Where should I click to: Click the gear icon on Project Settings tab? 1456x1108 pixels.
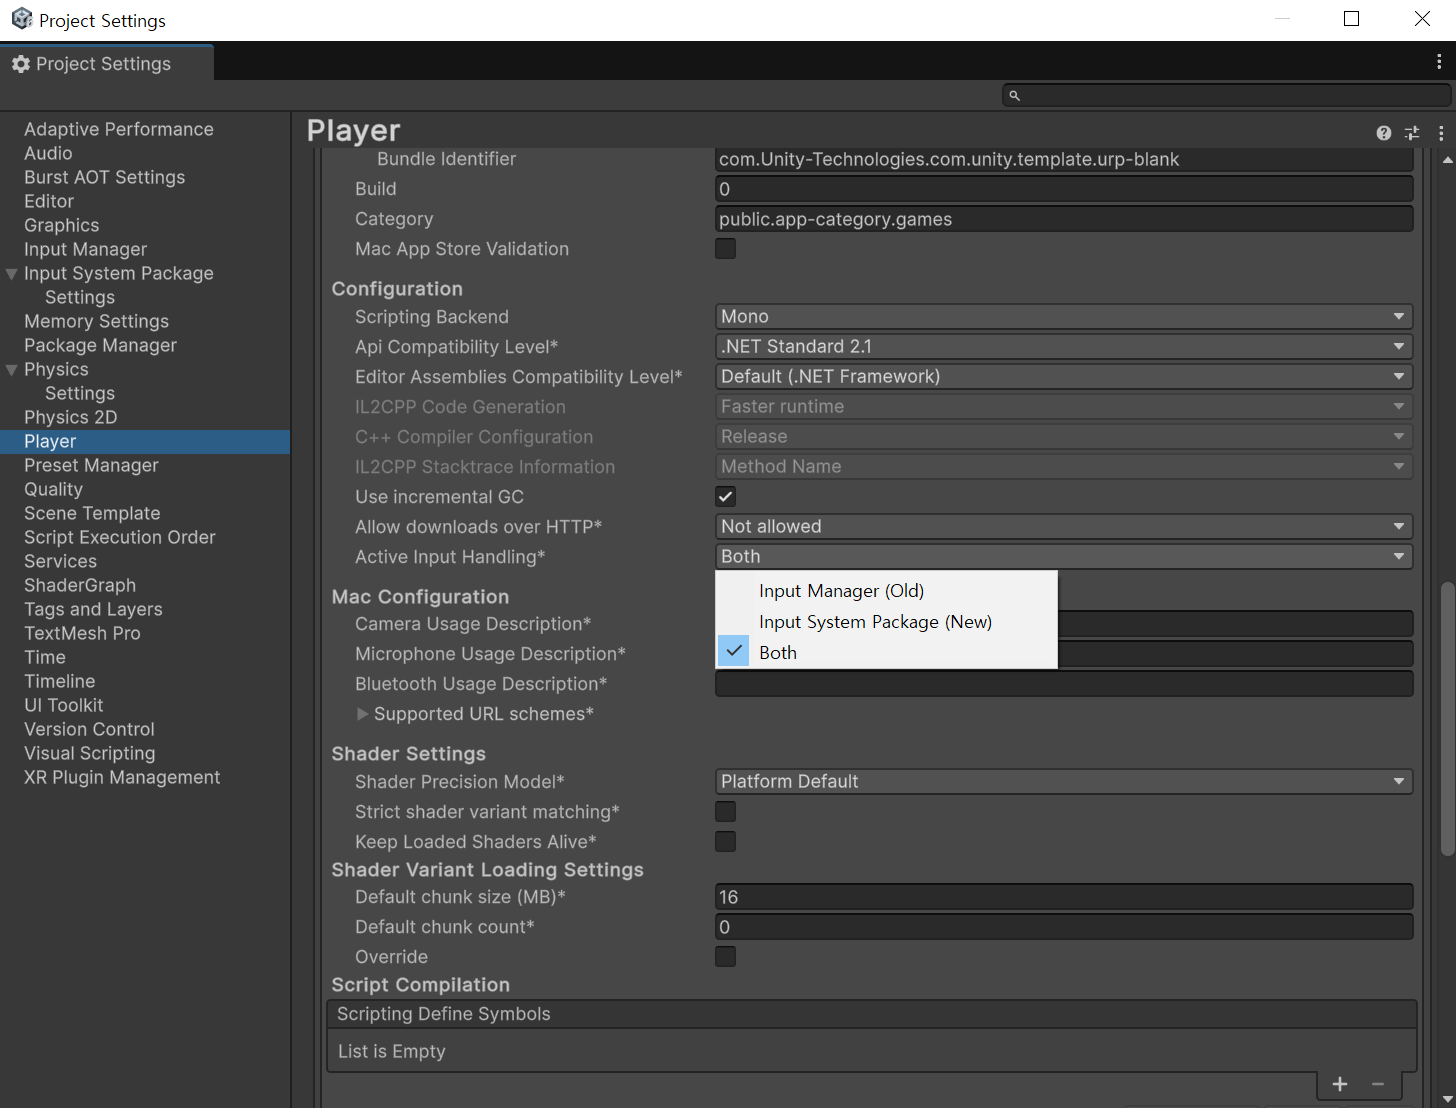21,64
